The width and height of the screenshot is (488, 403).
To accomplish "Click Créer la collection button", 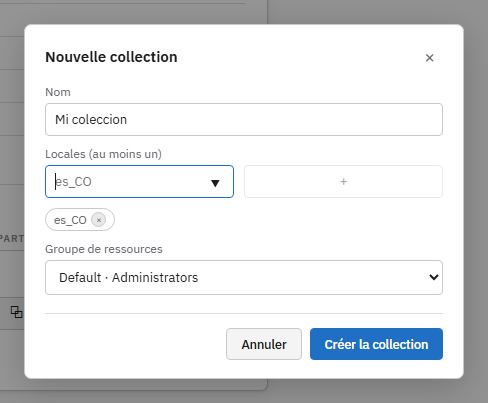I will [376, 344].
